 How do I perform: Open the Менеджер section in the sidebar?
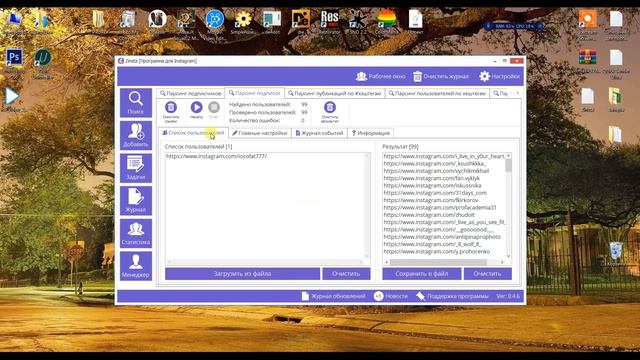(136, 266)
